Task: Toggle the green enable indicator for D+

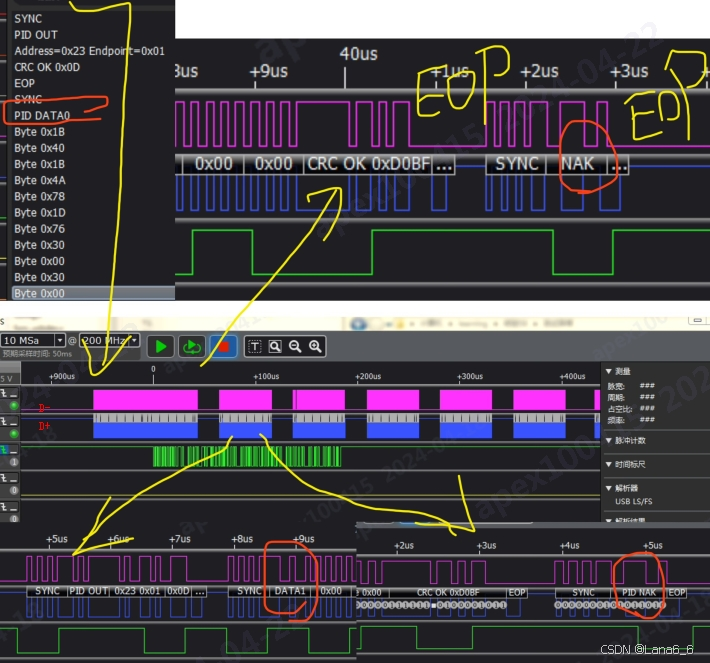Action: click(14, 434)
